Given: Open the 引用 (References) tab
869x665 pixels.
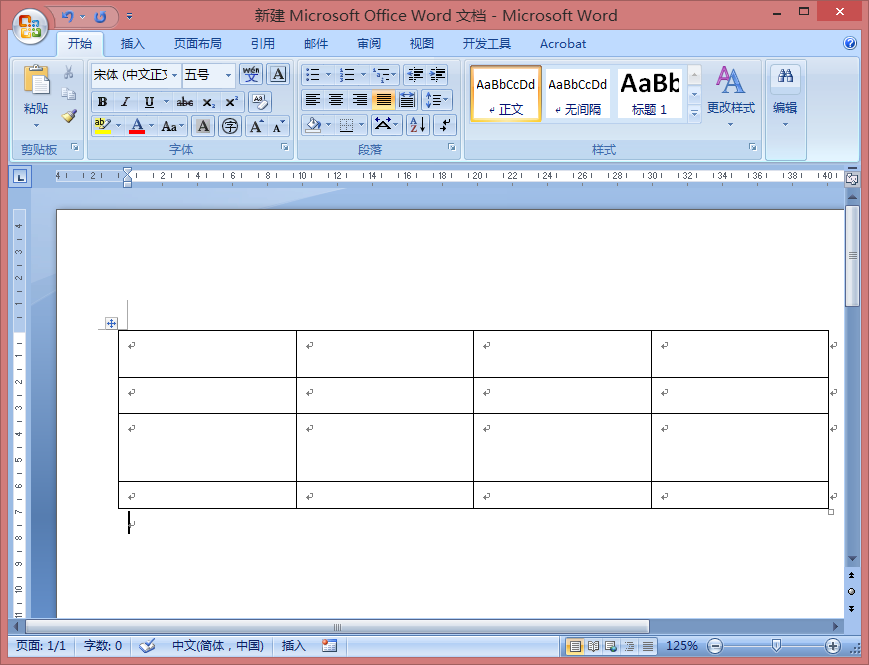Looking at the screenshot, I should click(x=262, y=44).
